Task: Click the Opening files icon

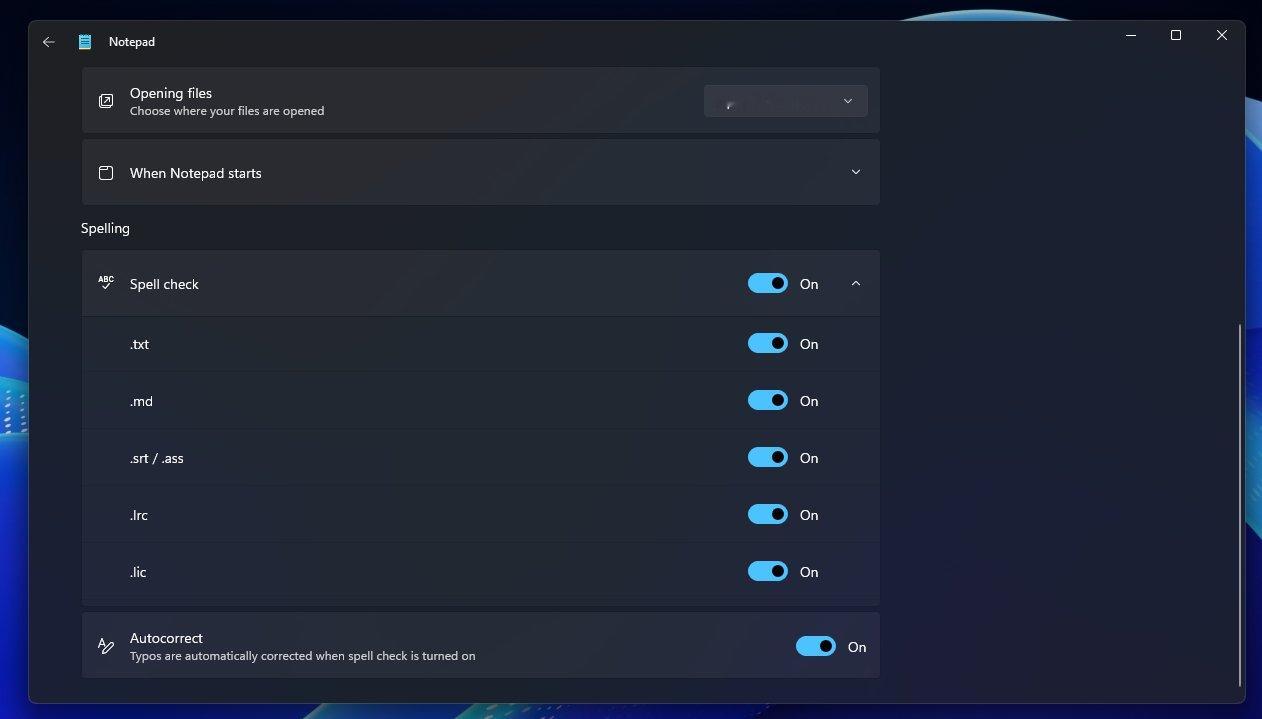Action: point(106,101)
